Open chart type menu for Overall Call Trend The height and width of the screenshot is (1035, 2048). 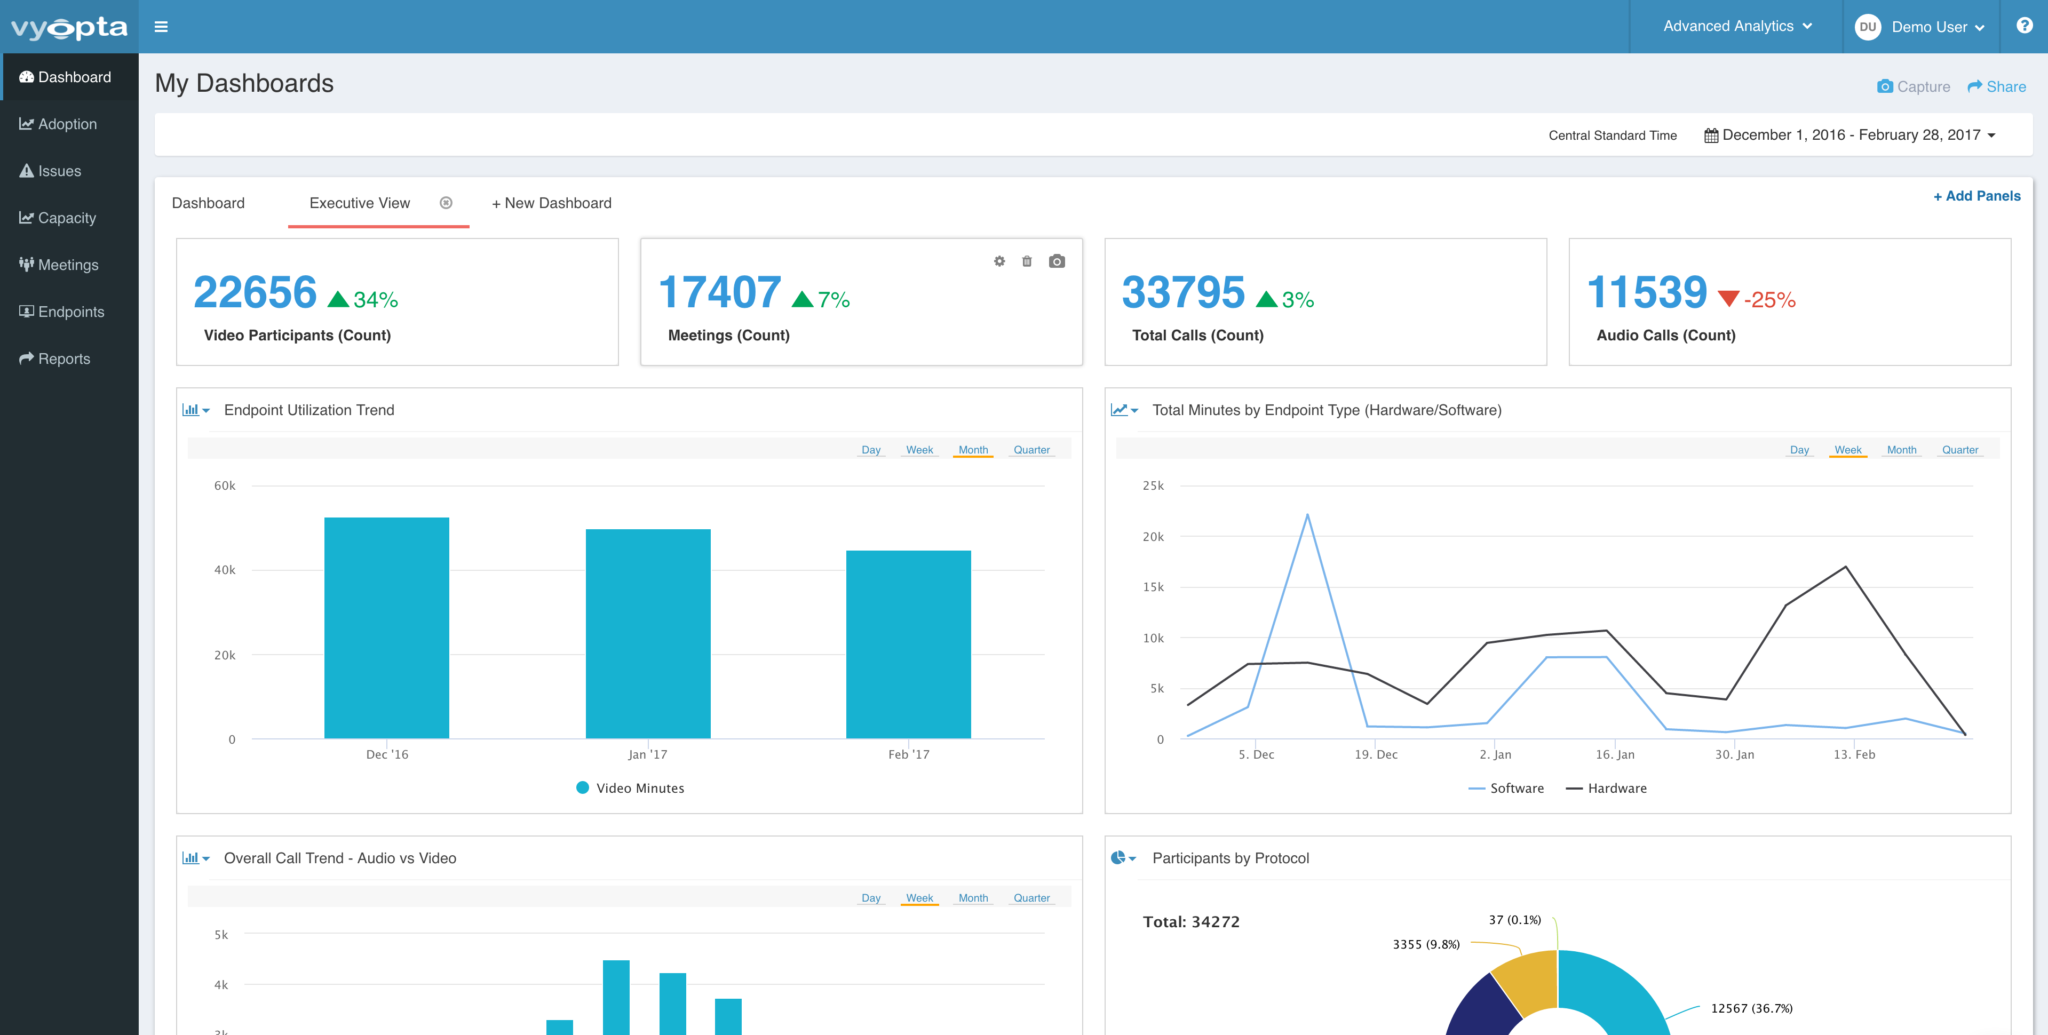click(196, 858)
